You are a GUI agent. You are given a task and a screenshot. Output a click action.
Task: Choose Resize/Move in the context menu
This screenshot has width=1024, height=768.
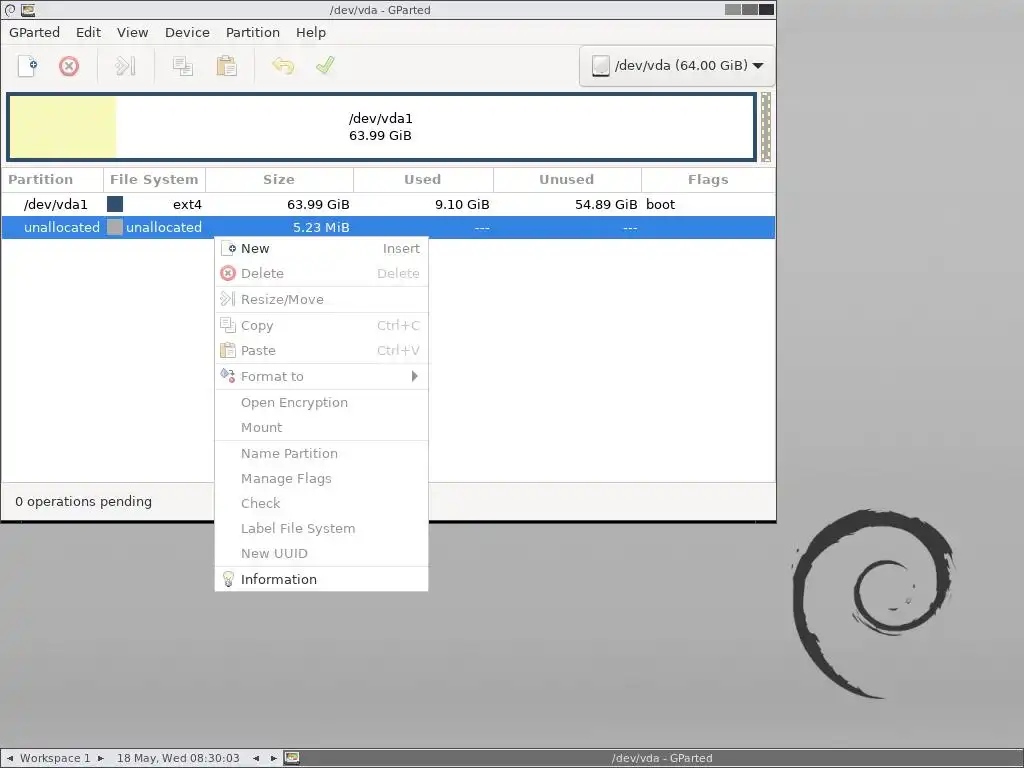point(321,299)
